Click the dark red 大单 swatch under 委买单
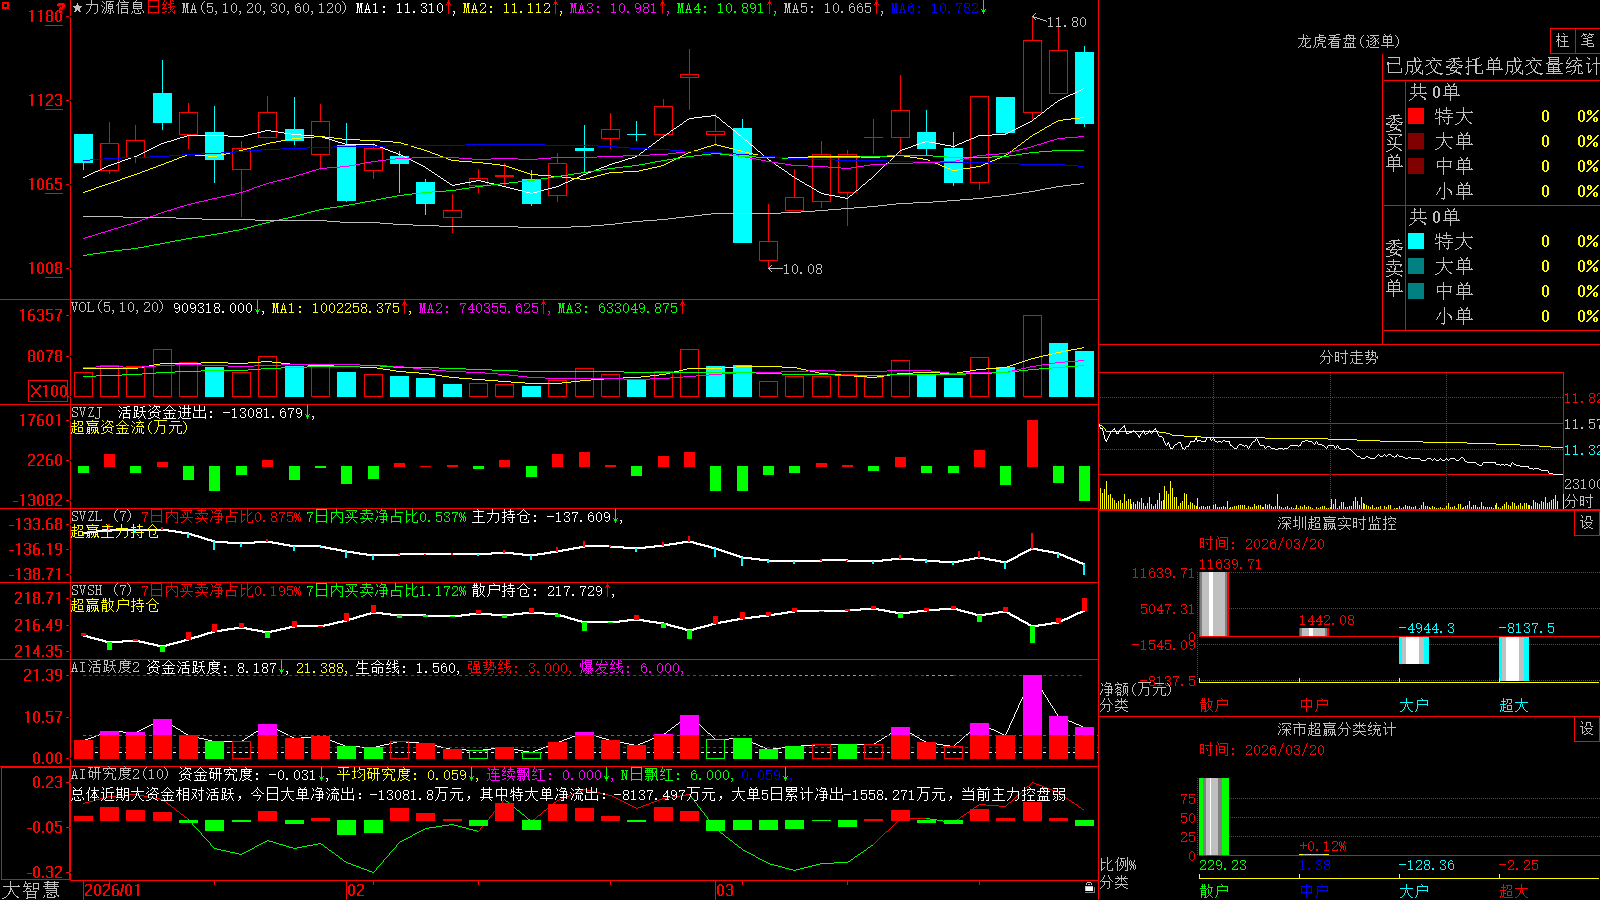The height and width of the screenshot is (900, 1600). coord(1416,141)
